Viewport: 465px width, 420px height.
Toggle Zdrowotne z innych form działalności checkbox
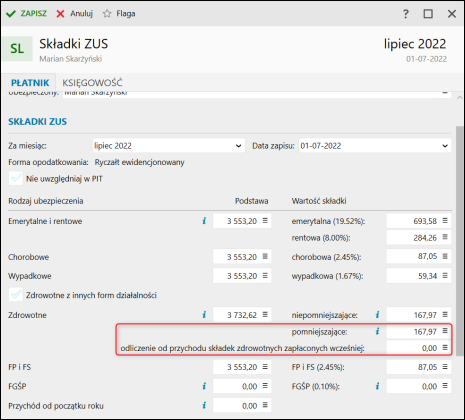pyautogui.click(x=16, y=295)
